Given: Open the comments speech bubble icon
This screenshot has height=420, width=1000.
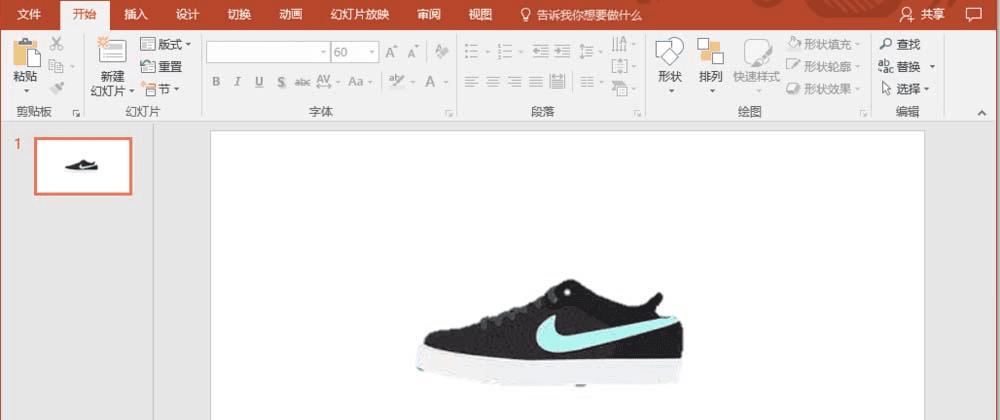Looking at the screenshot, I should (973, 15).
